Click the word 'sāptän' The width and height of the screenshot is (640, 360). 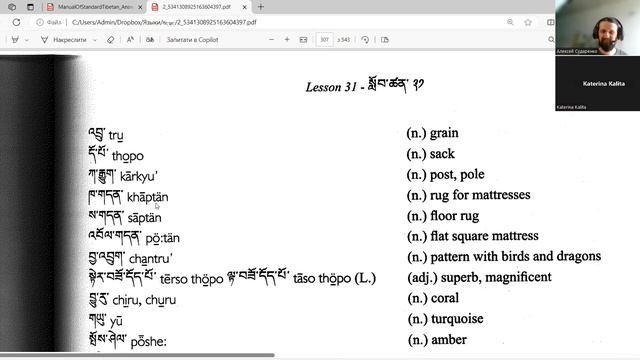[x=144, y=218]
